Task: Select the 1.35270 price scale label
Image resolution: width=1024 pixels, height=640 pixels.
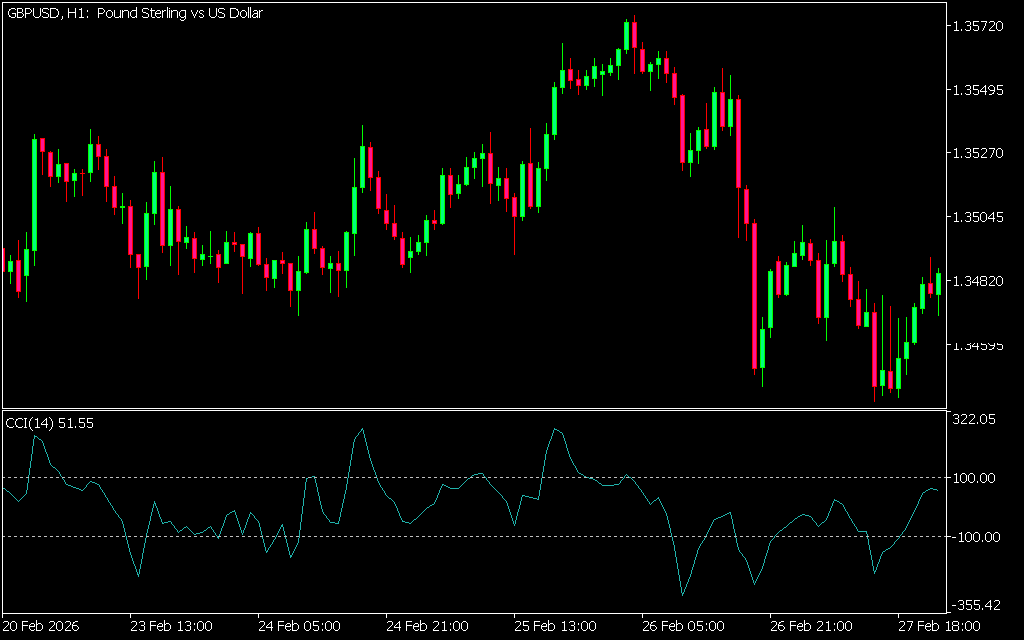Action: [x=978, y=154]
